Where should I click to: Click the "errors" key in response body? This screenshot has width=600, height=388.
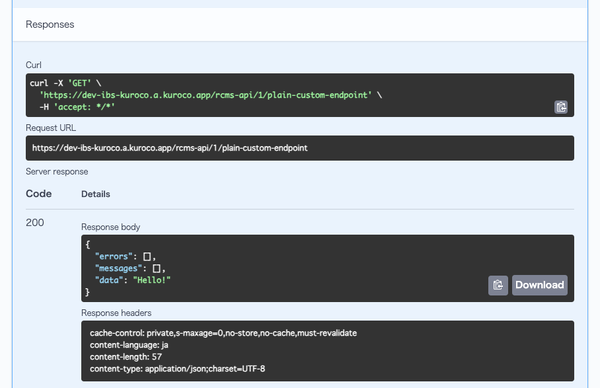tap(114, 256)
